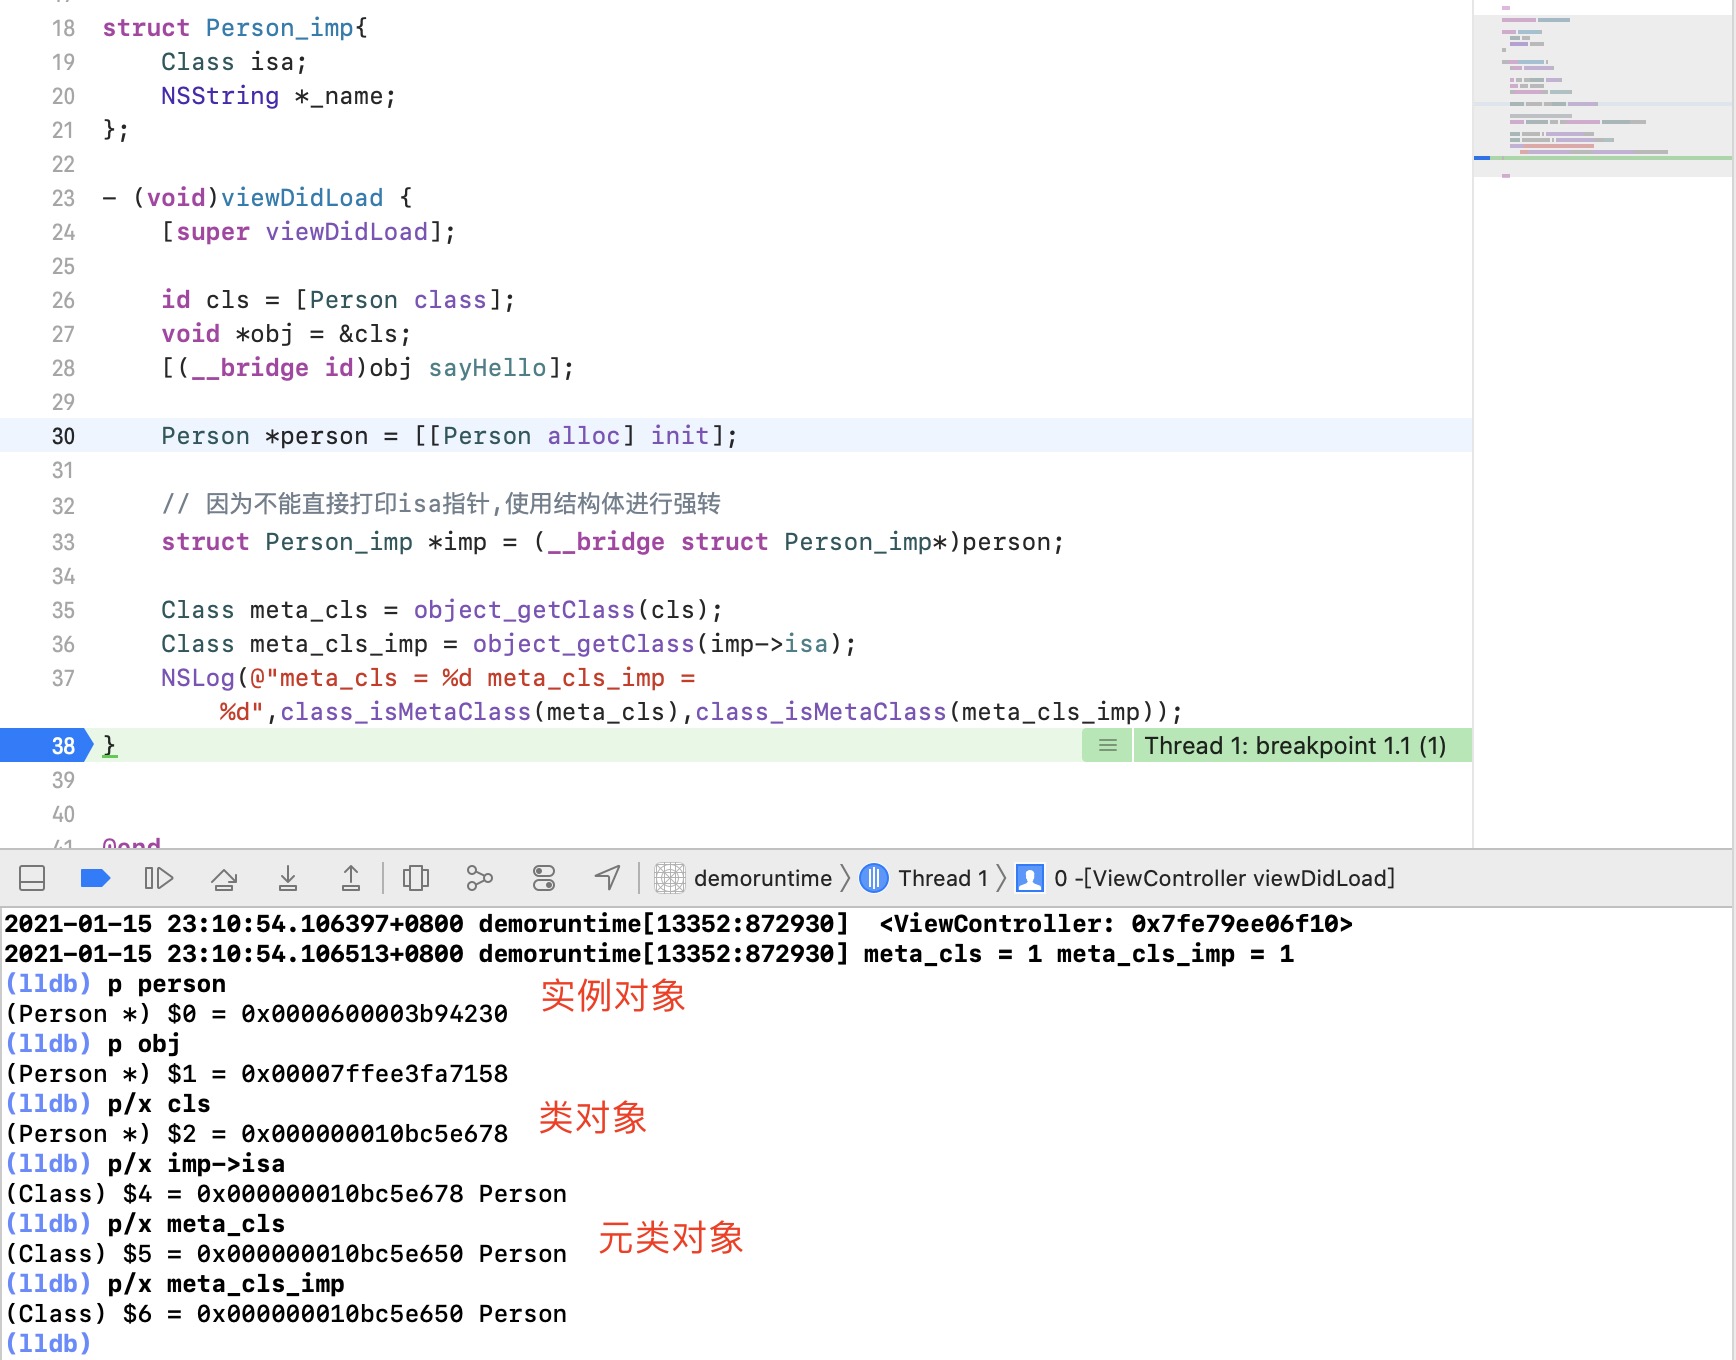Open Debug Memory Graph
This screenshot has height=1360, width=1736.
480,878
